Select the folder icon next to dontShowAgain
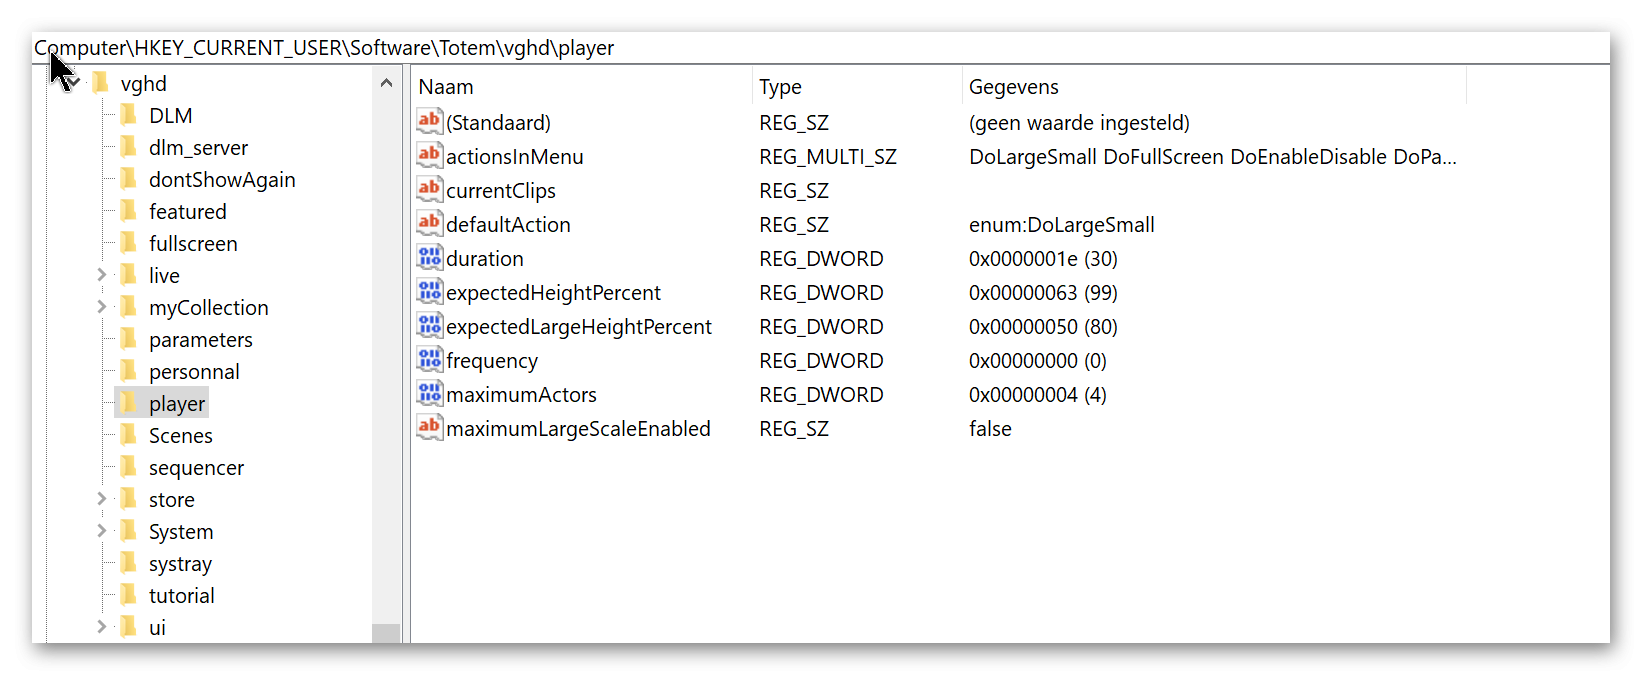 pyautogui.click(x=128, y=179)
